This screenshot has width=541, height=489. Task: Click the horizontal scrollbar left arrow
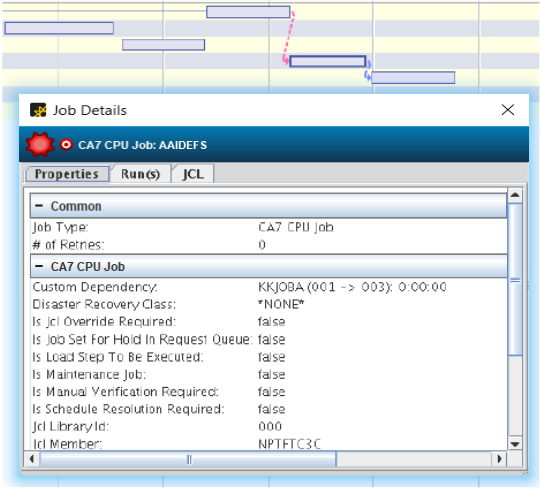32,459
